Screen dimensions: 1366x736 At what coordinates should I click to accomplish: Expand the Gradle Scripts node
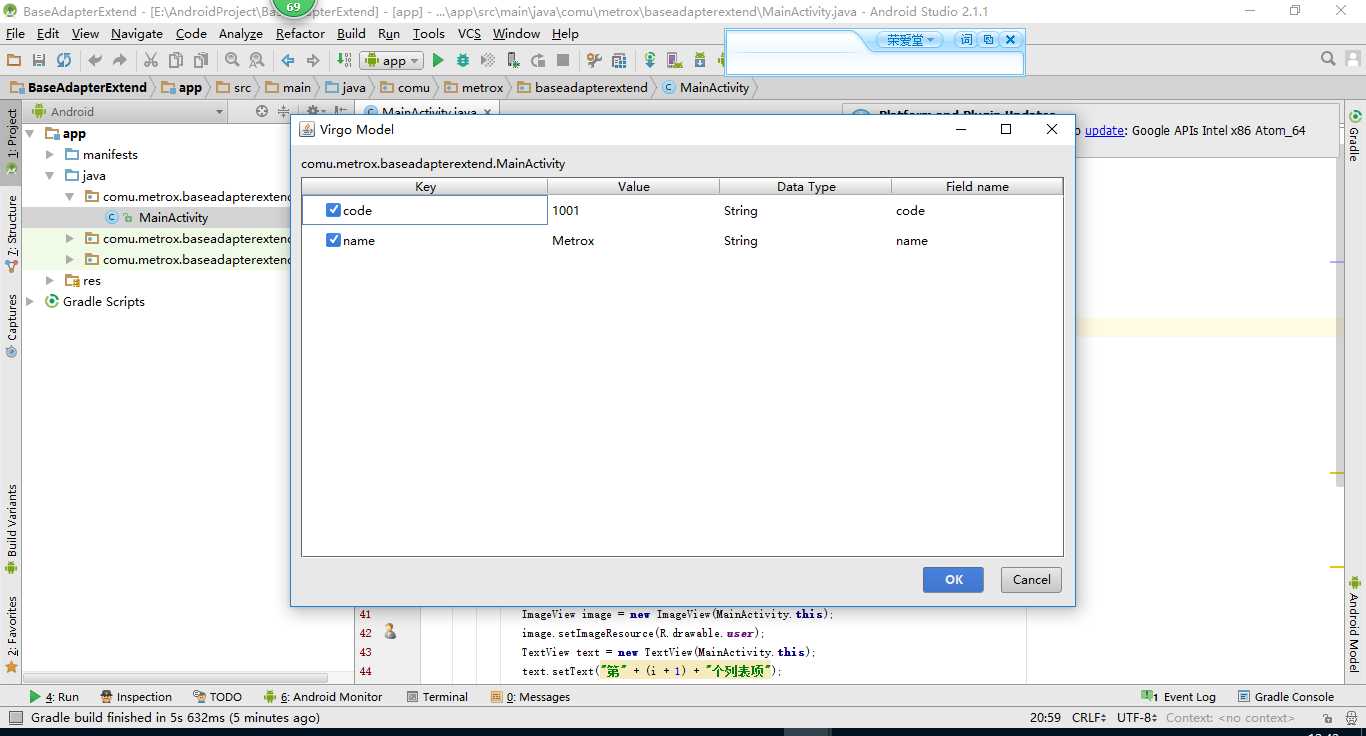point(30,301)
